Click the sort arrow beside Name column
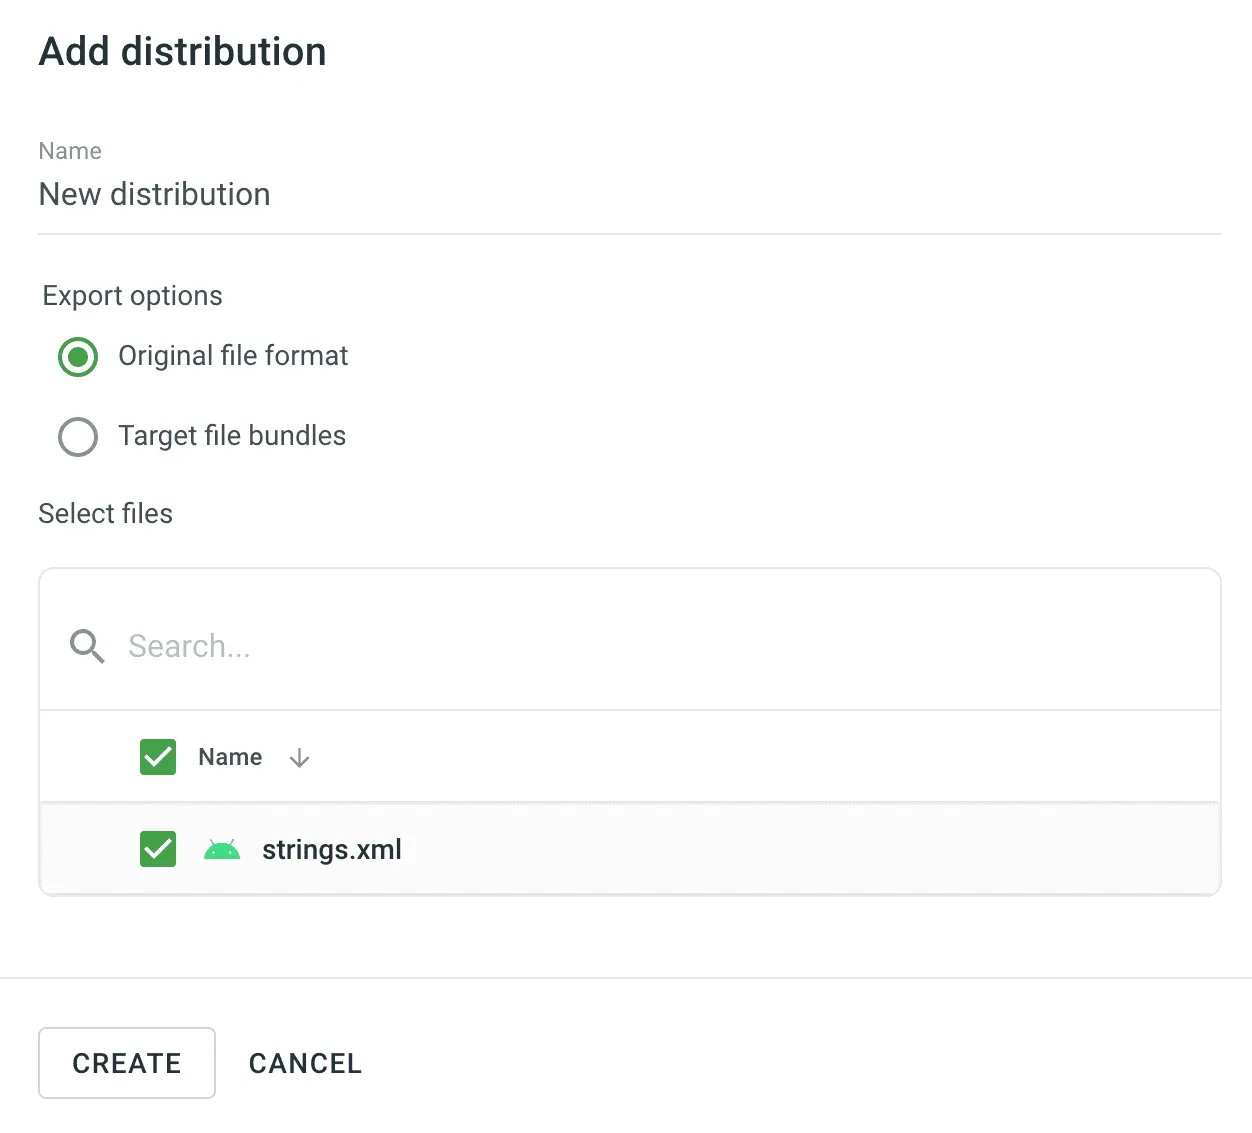 [299, 759]
